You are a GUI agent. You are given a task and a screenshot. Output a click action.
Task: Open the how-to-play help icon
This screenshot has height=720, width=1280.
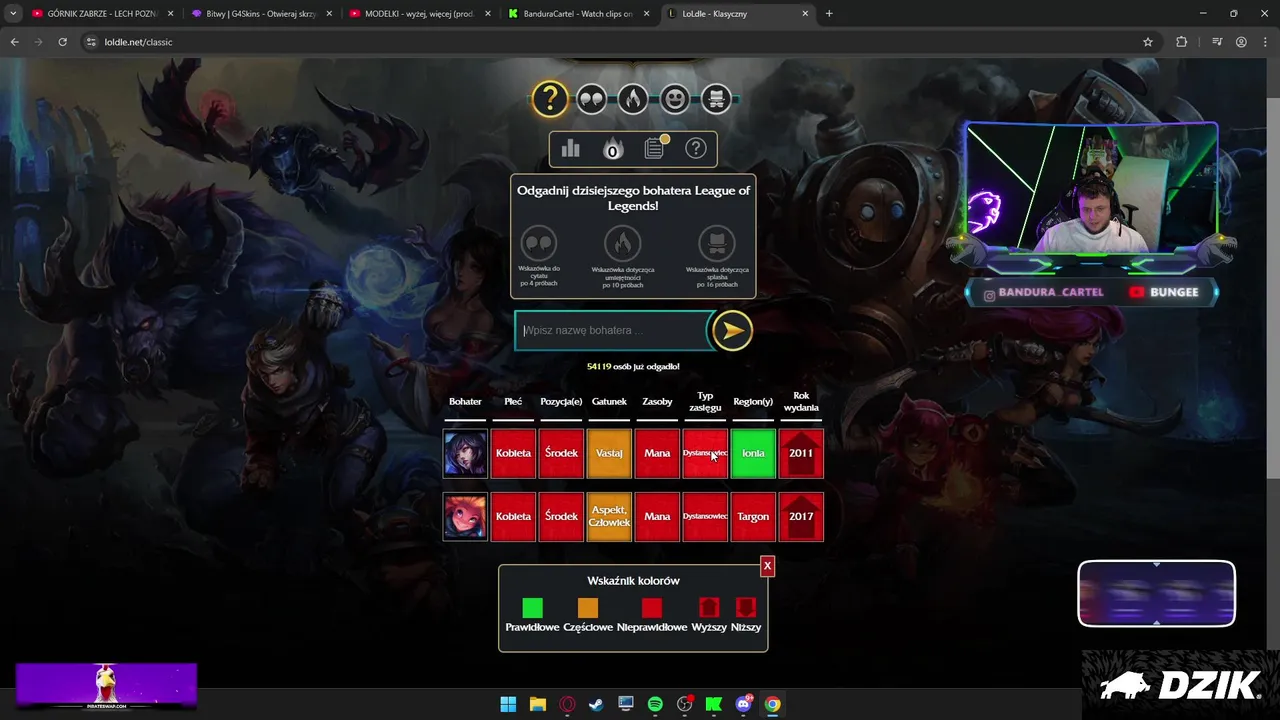pyautogui.click(x=696, y=149)
